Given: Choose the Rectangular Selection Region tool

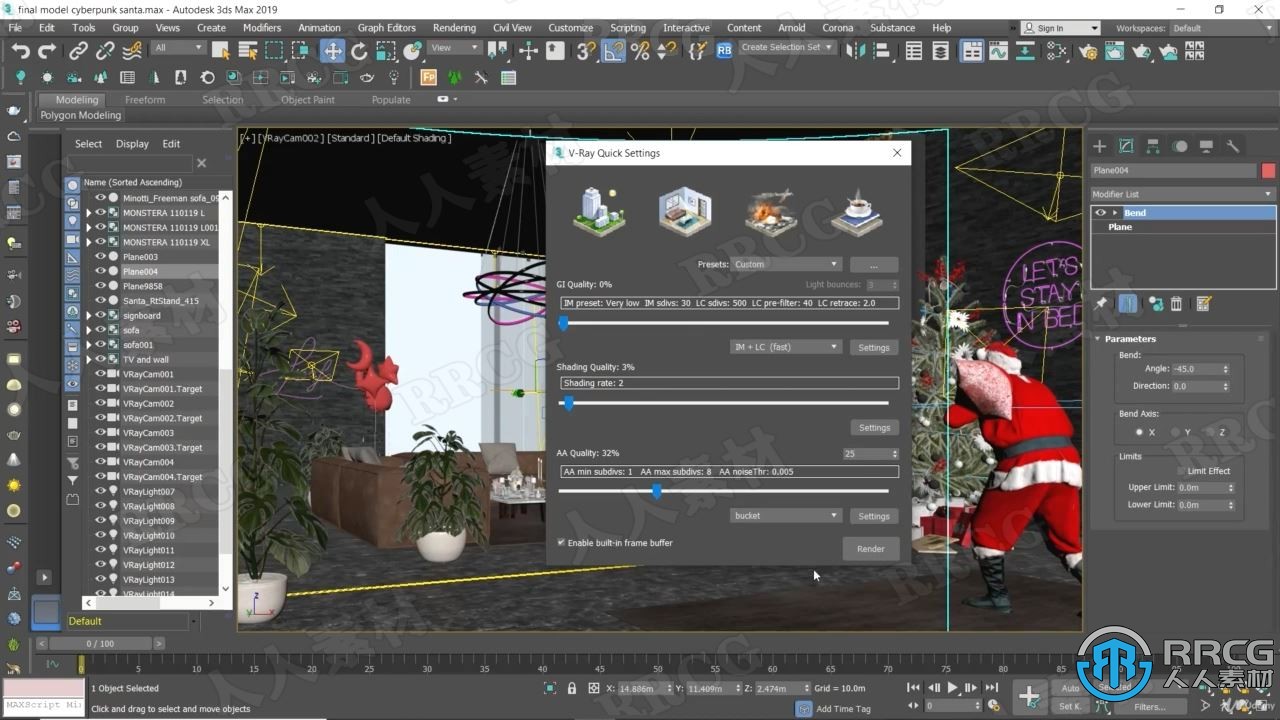Looking at the screenshot, I should (273, 51).
